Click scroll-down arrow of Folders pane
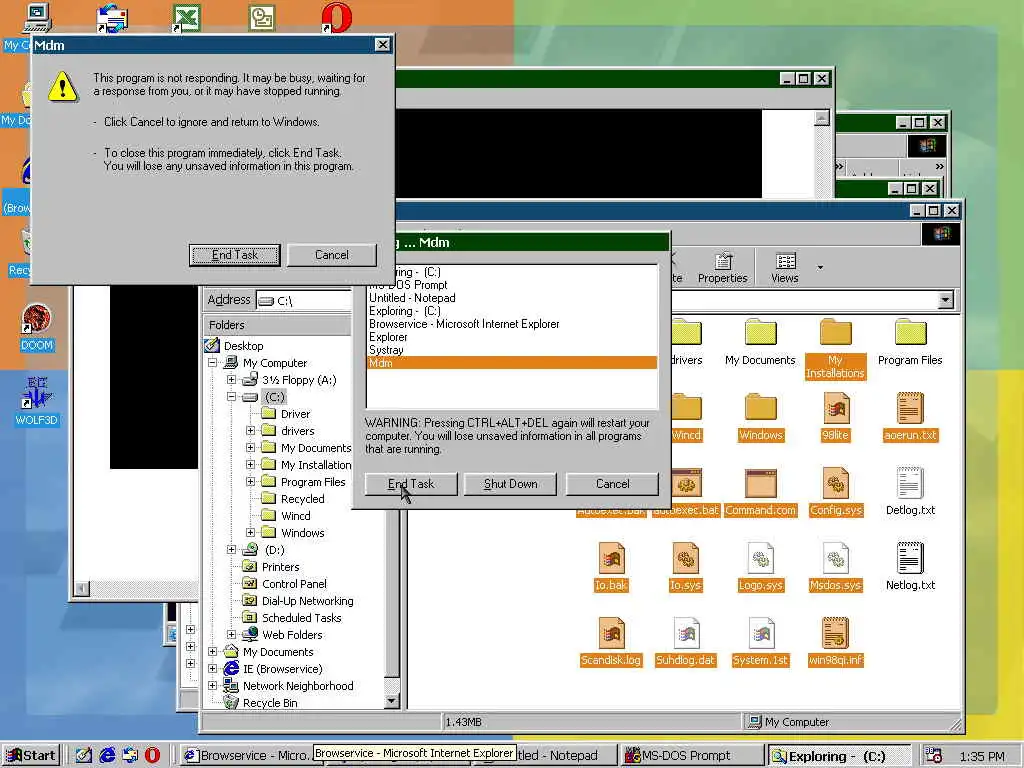1024x768 pixels. [x=392, y=701]
